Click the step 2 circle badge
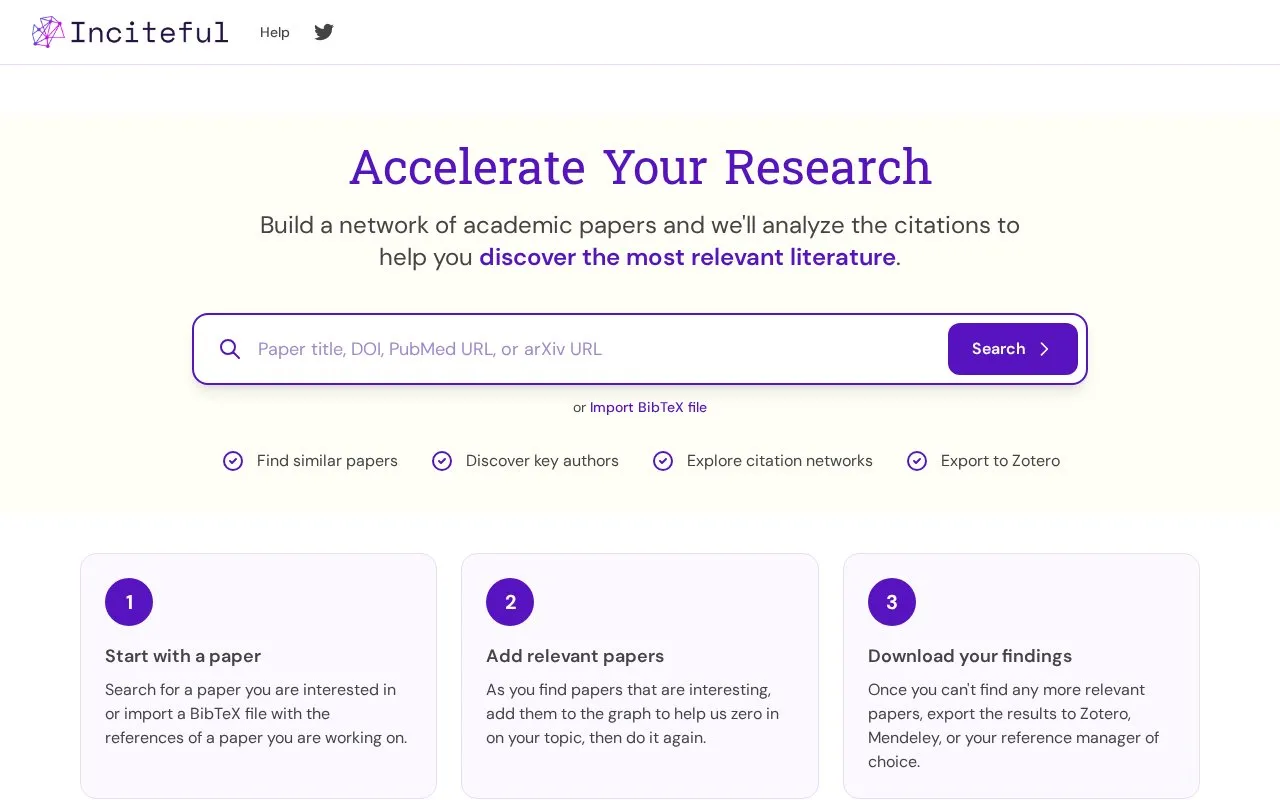Screen dimensions: 1280x800 [x=510, y=602]
